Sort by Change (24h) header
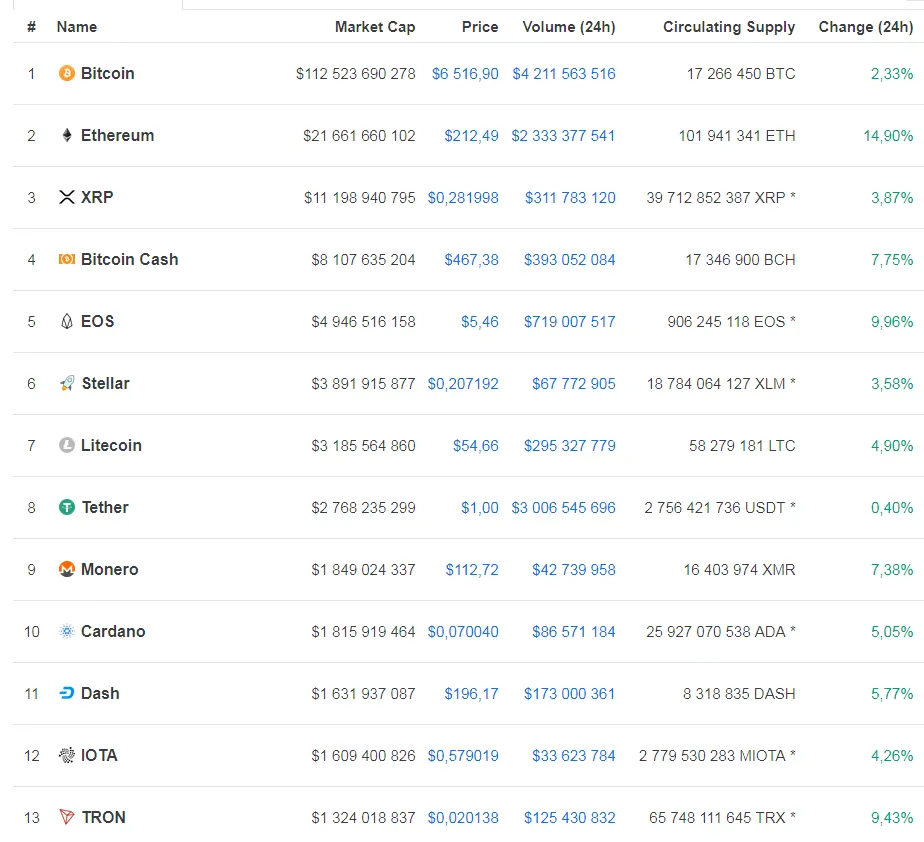 tap(866, 27)
